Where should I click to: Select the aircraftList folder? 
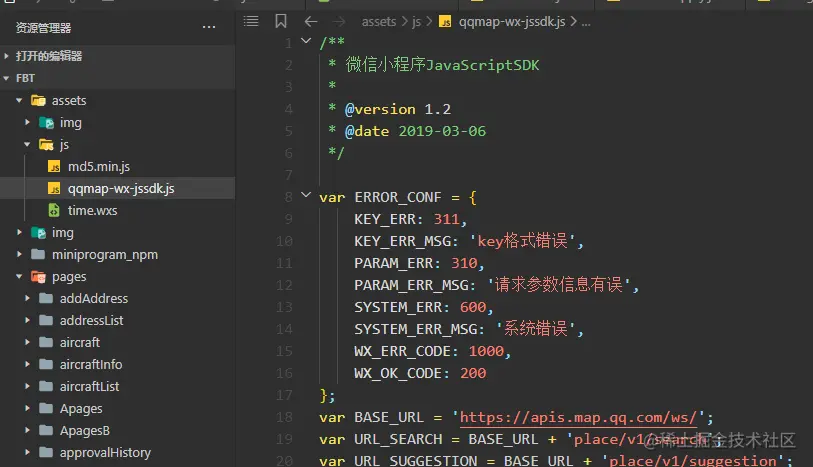pos(89,387)
